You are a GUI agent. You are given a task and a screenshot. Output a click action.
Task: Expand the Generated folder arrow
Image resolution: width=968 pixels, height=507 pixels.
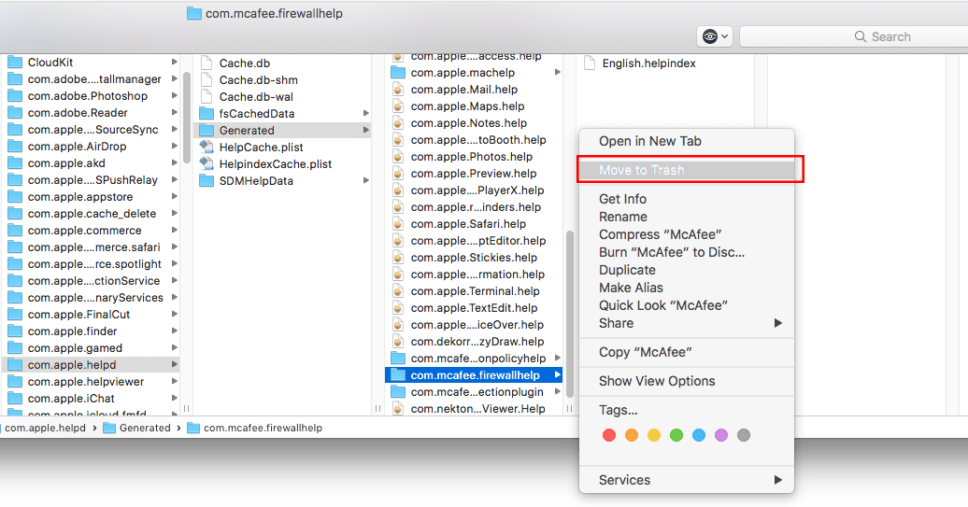tap(366, 130)
